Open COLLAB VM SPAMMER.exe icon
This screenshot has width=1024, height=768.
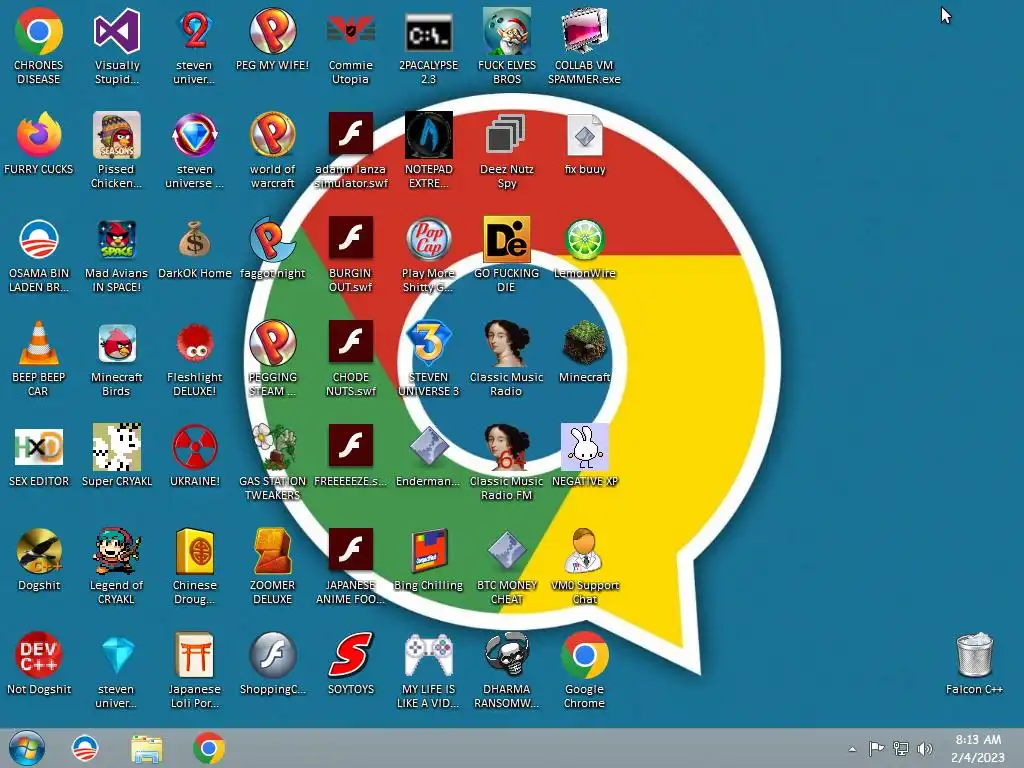point(584,31)
